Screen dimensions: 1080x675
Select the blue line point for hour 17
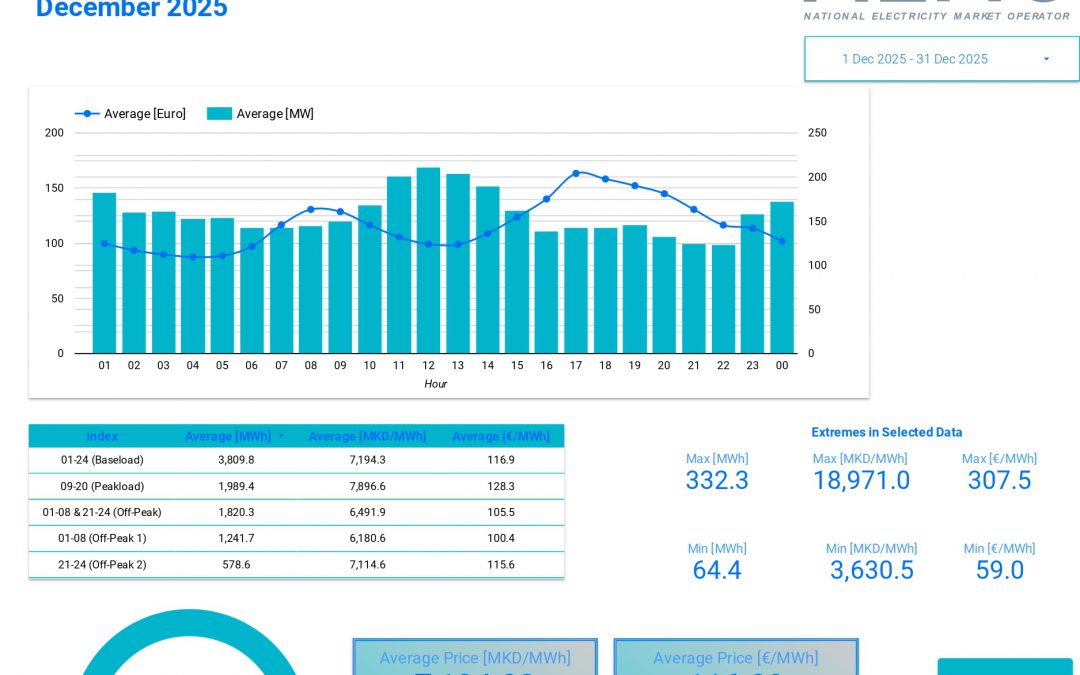tap(576, 173)
